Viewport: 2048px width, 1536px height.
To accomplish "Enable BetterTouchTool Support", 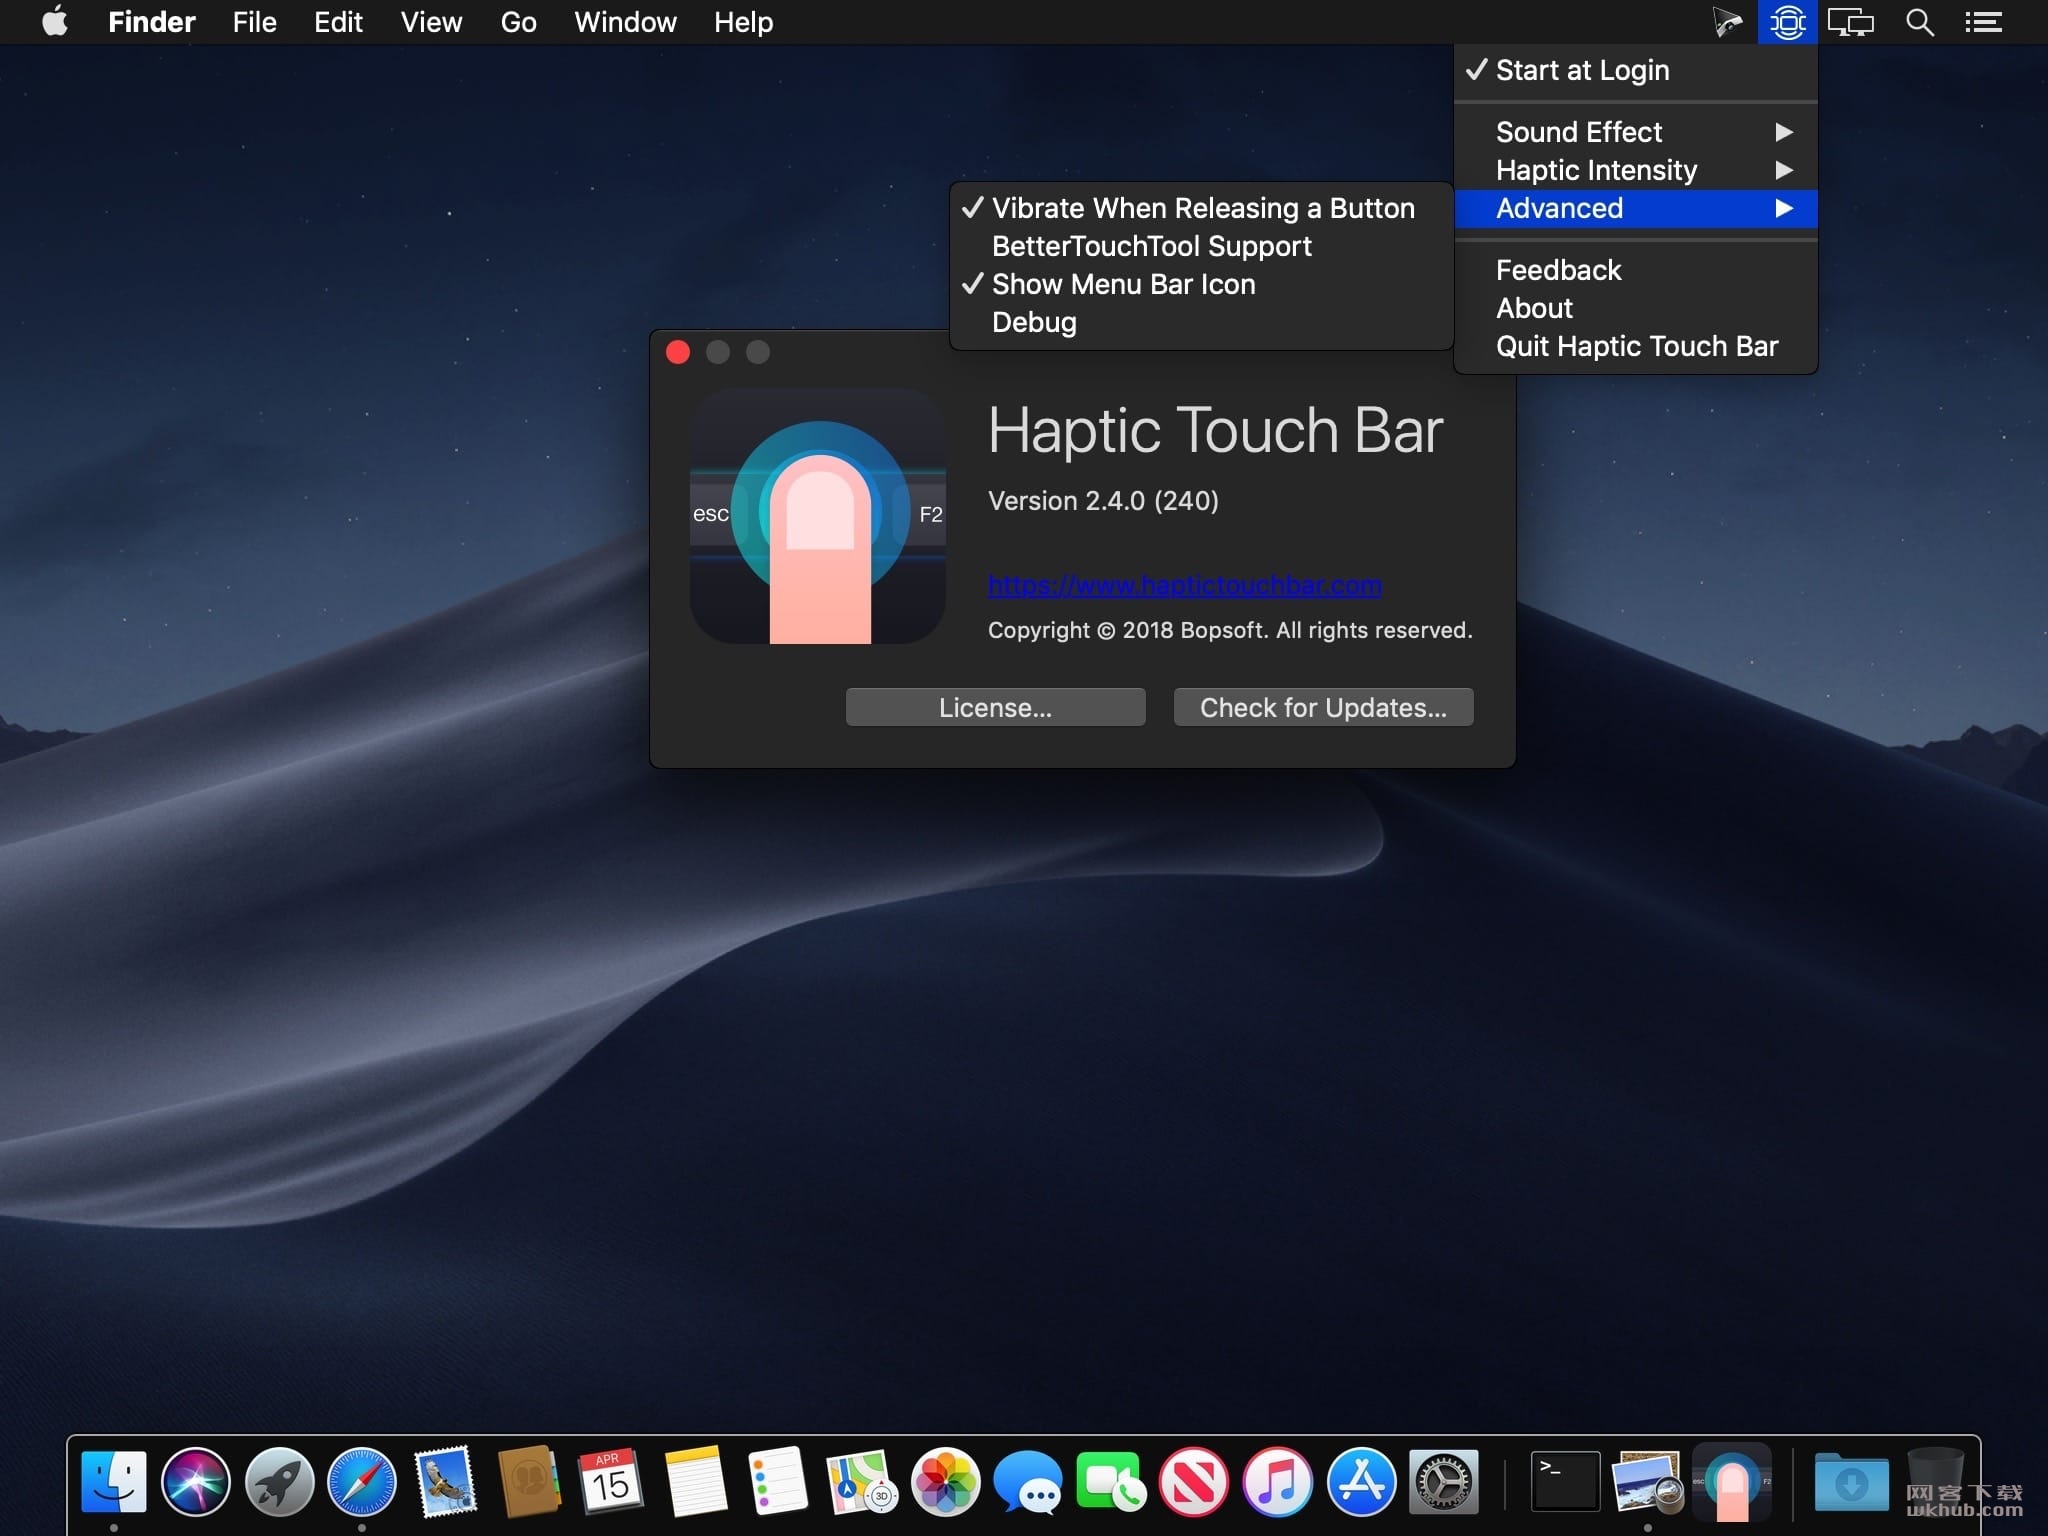I will click(x=1201, y=246).
